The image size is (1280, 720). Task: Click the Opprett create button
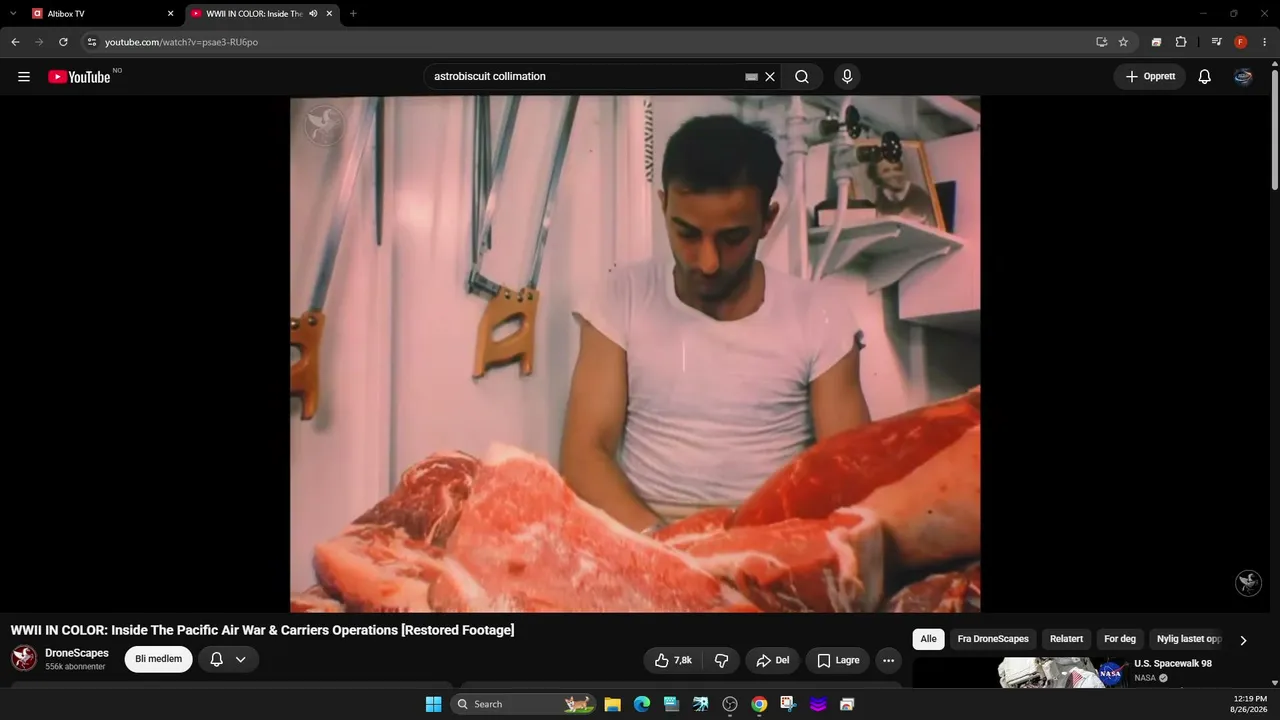[1150, 77]
